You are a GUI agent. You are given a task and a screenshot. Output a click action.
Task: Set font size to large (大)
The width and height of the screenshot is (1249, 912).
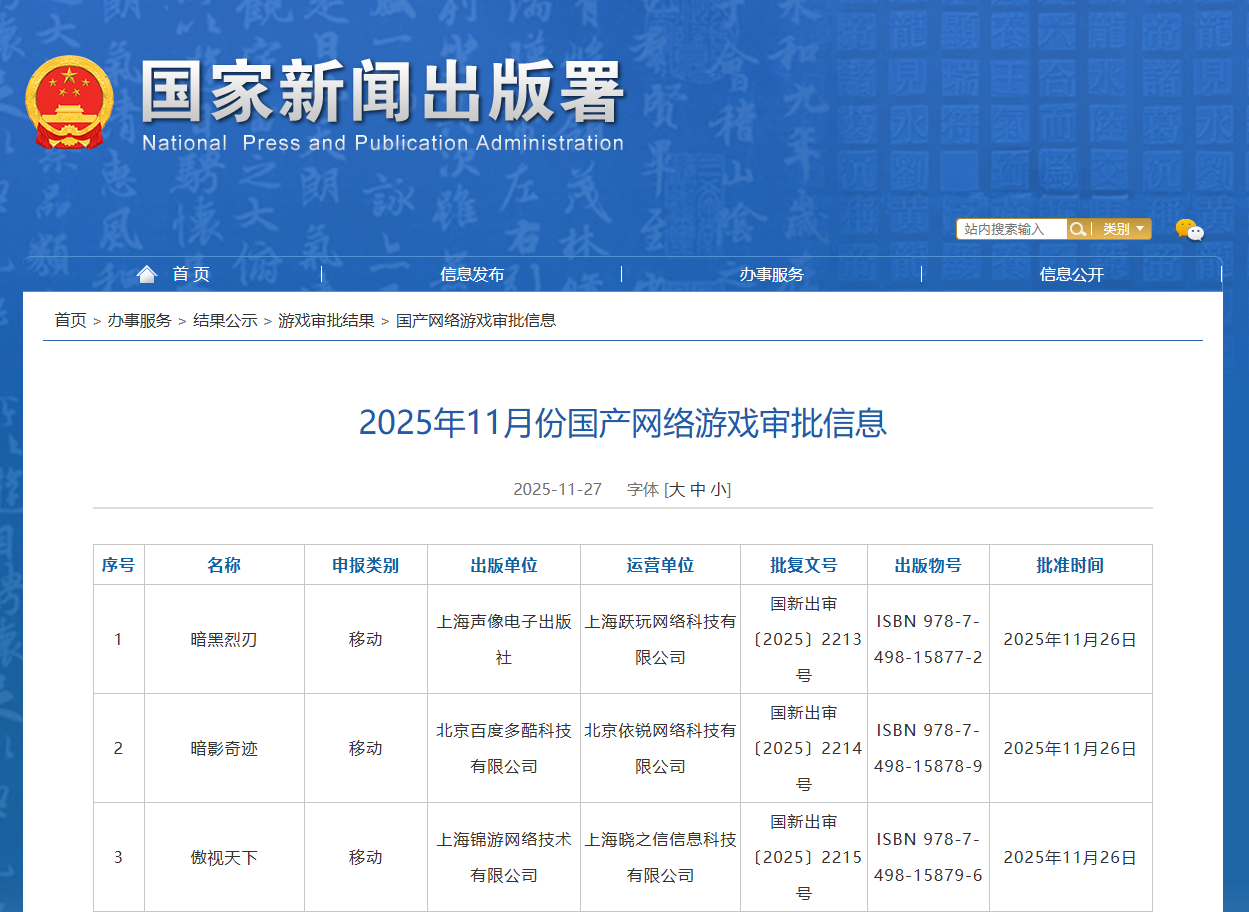click(x=676, y=489)
